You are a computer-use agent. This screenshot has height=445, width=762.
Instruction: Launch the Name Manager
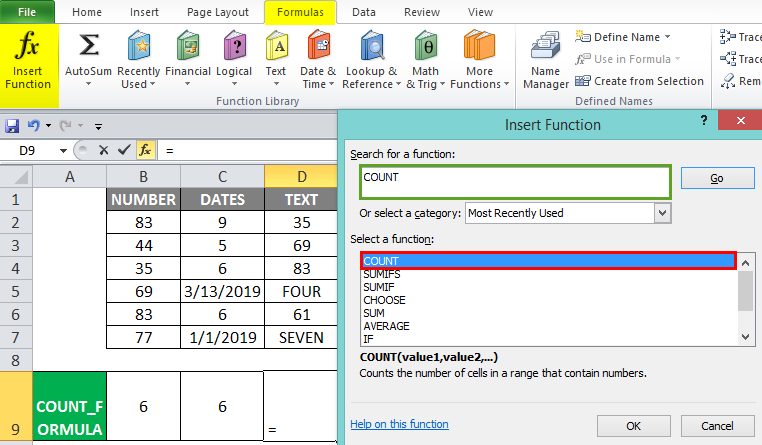[545, 61]
